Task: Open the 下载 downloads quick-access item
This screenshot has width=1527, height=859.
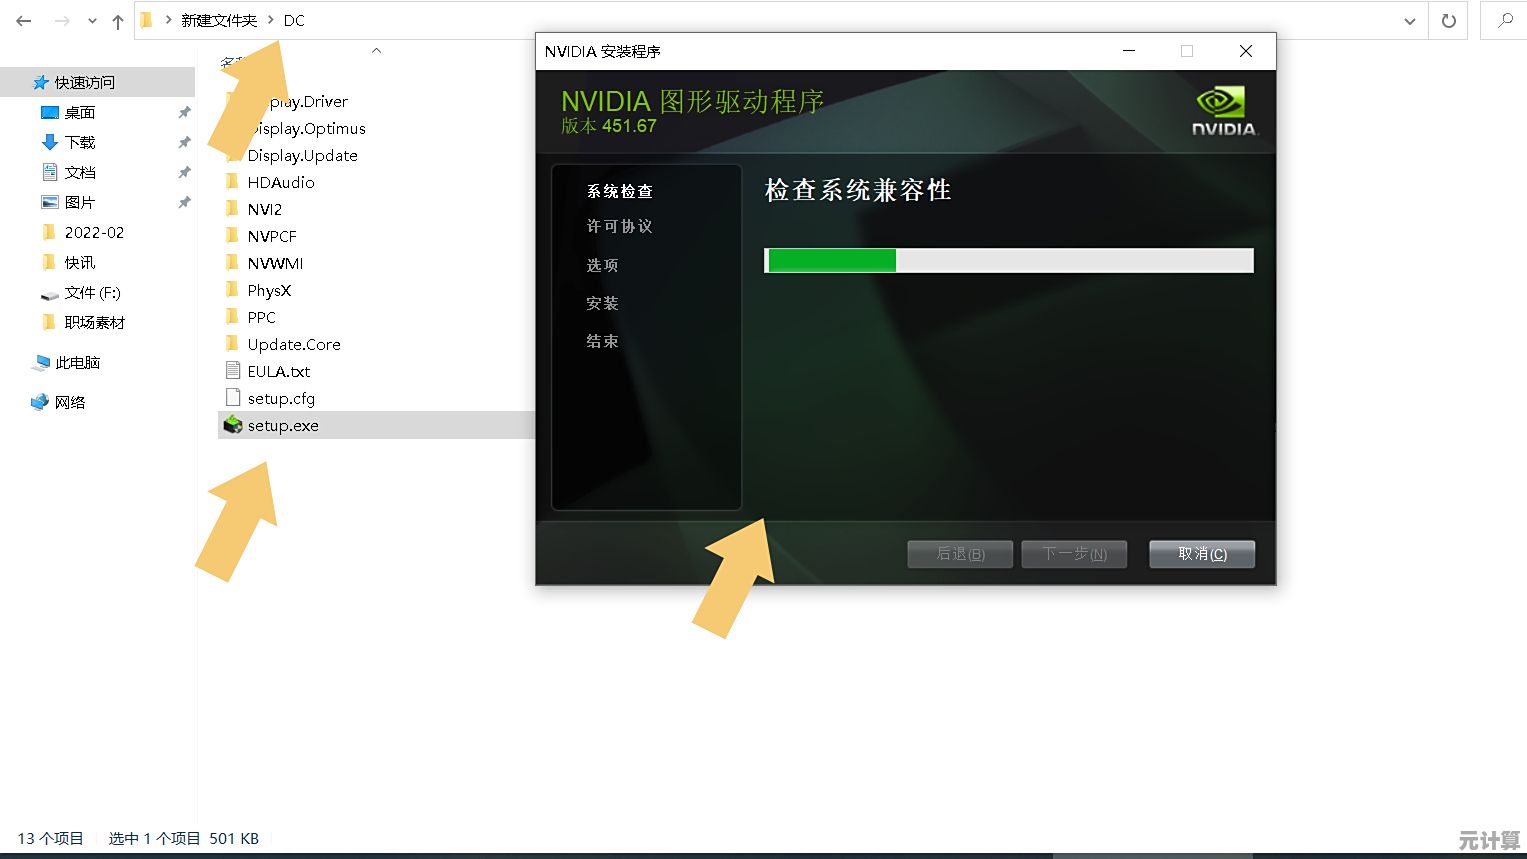Action: [79, 142]
